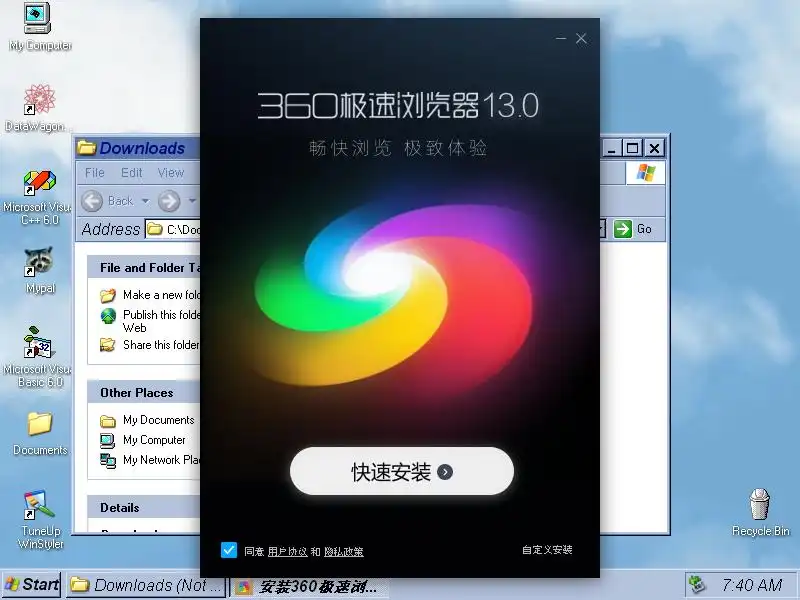Switch to Downloads taskbar button
The width and height of the screenshot is (800, 600).
[x=146, y=585]
